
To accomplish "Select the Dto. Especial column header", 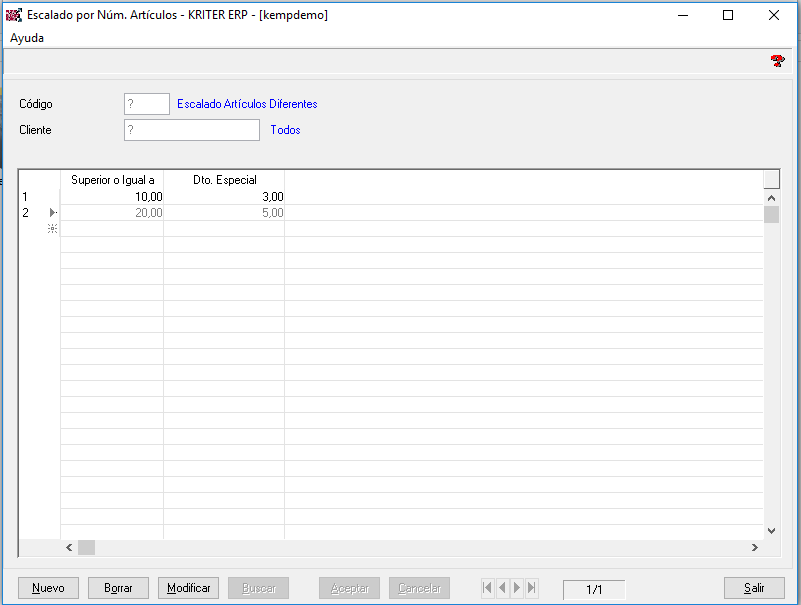I will [x=224, y=180].
